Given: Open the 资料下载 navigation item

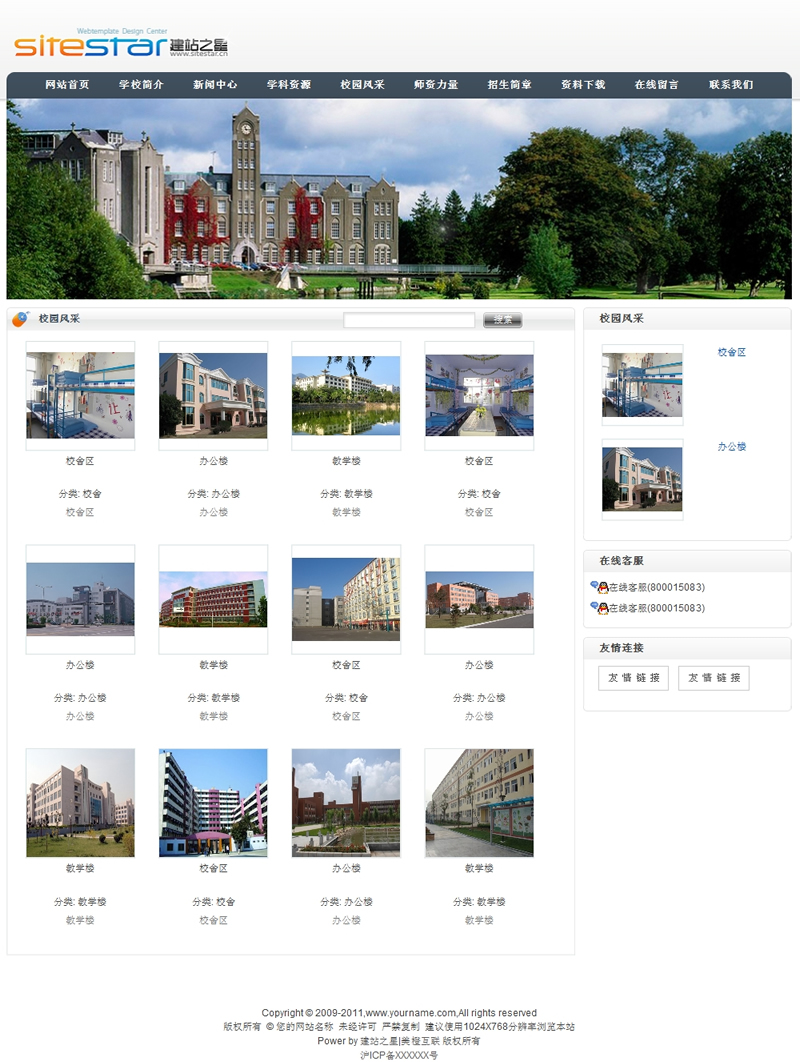Looking at the screenshot, I should click(583, 85).
